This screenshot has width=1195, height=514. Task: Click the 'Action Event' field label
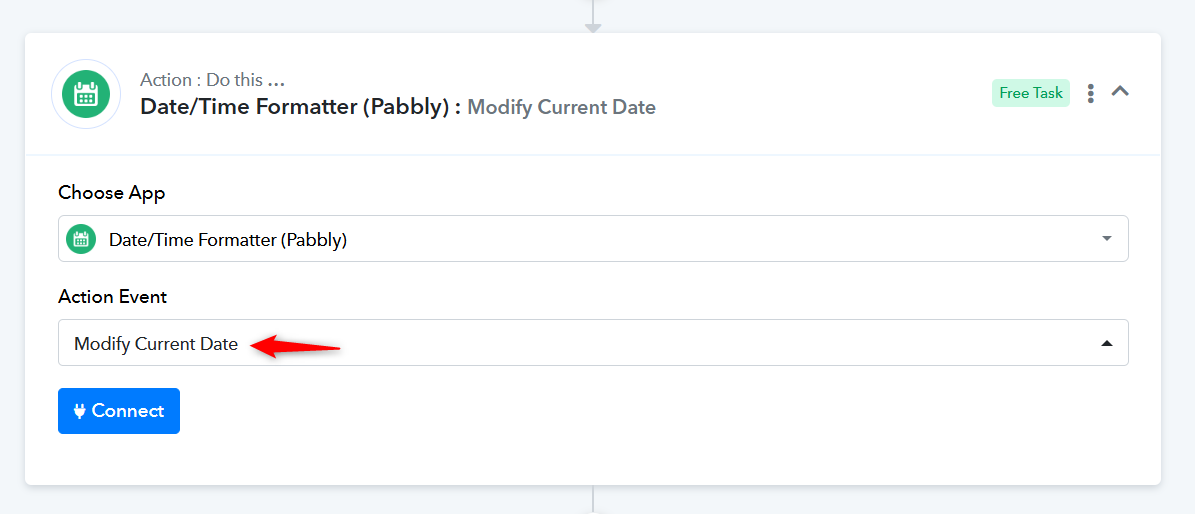(x=113, y=297)
